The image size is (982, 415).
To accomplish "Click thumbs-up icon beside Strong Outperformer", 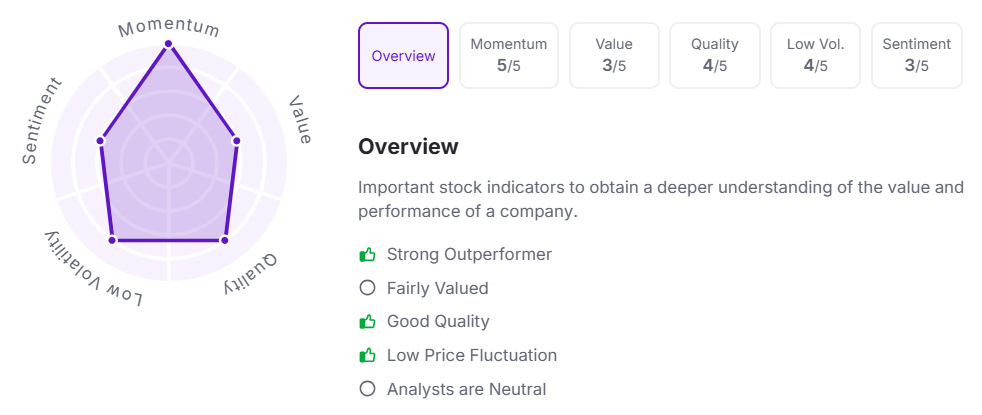I will coord(367,255).
